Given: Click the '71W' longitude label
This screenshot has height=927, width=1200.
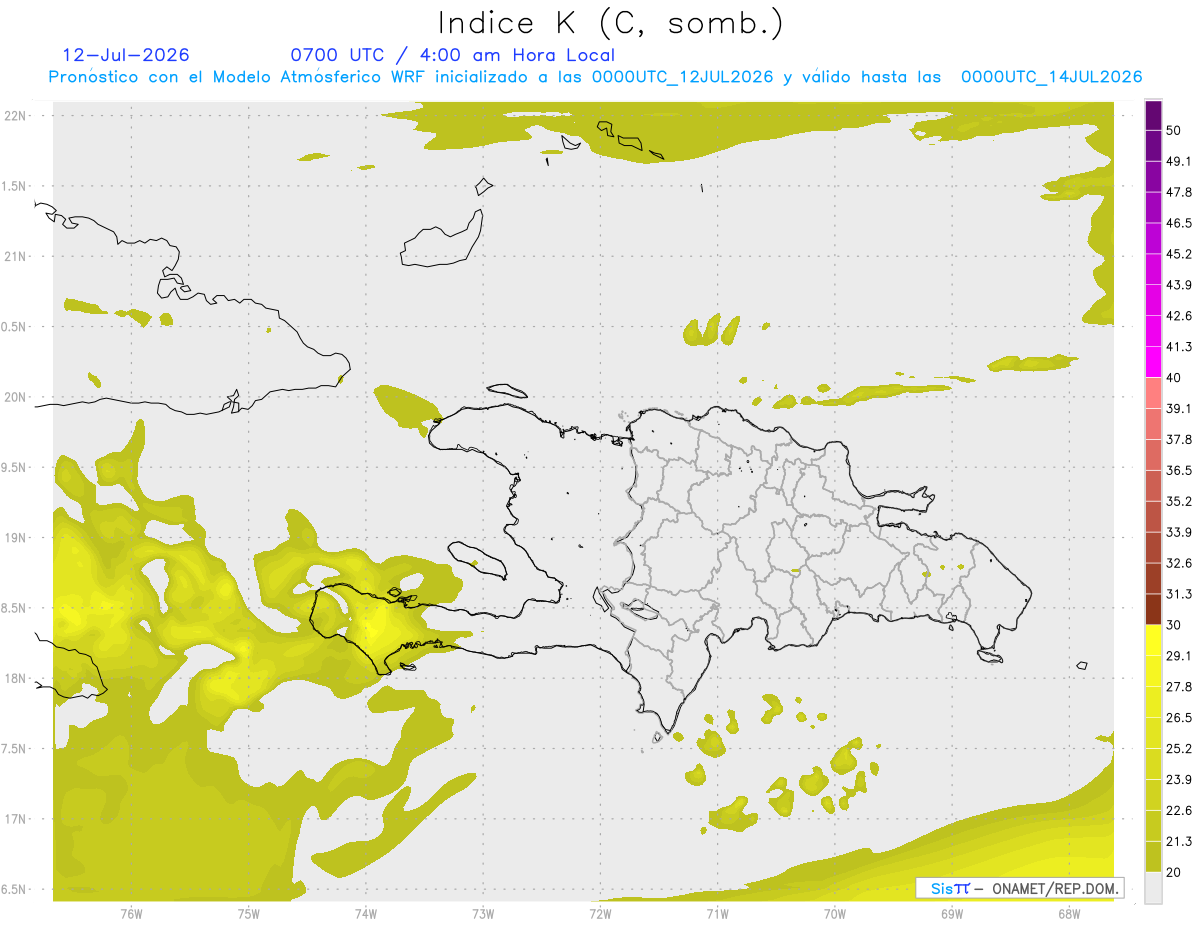Looking at the screenshot, I should point(717,913).
